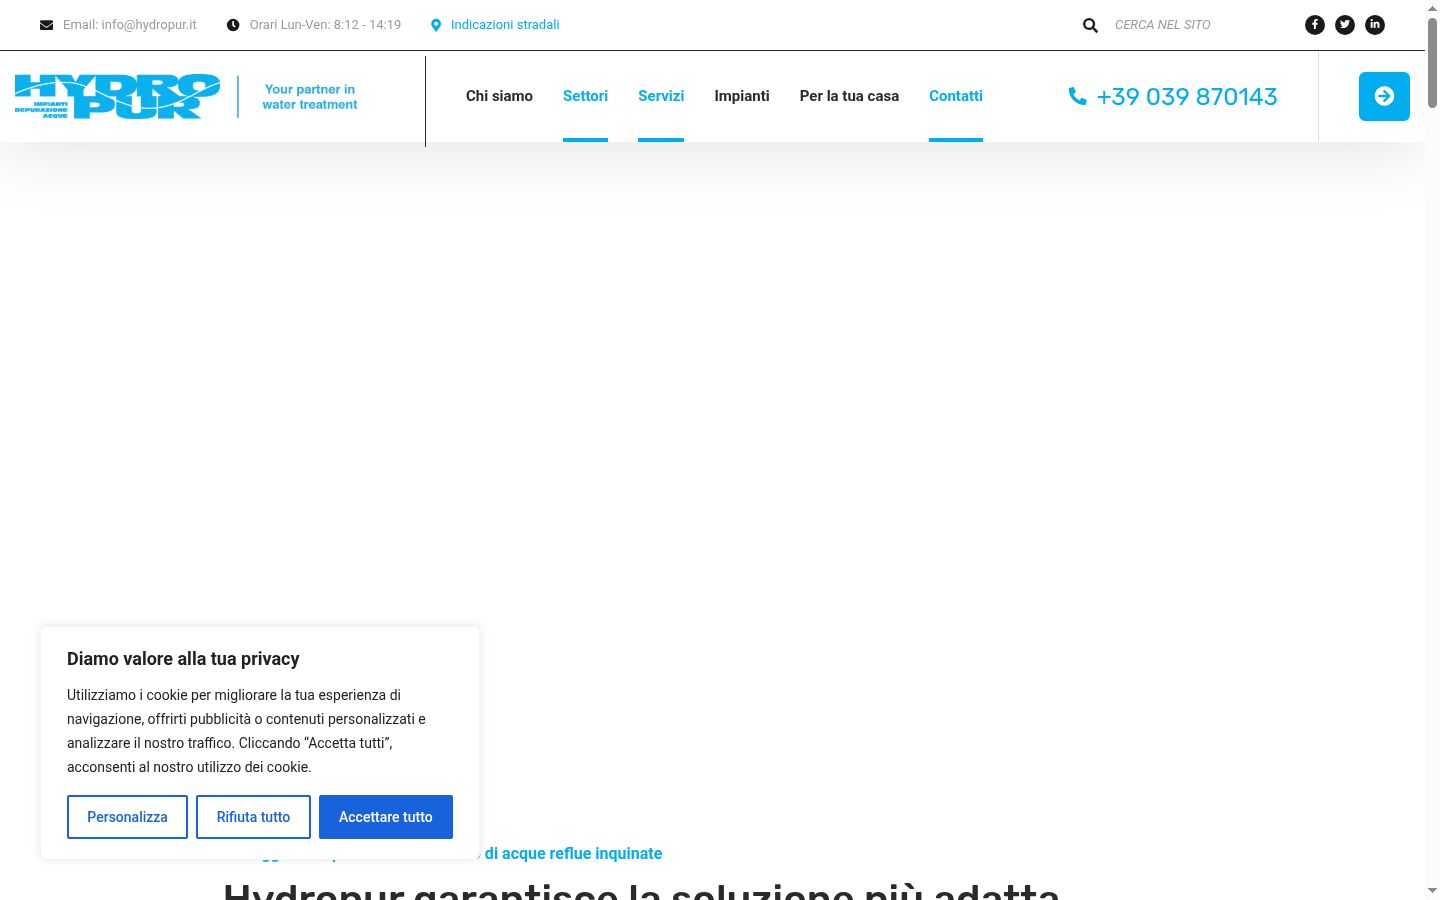Image resolution: width=1440 pixels, height=900 pixels.
Task: Click the blue arrow button
Action: coord(1384,96)
